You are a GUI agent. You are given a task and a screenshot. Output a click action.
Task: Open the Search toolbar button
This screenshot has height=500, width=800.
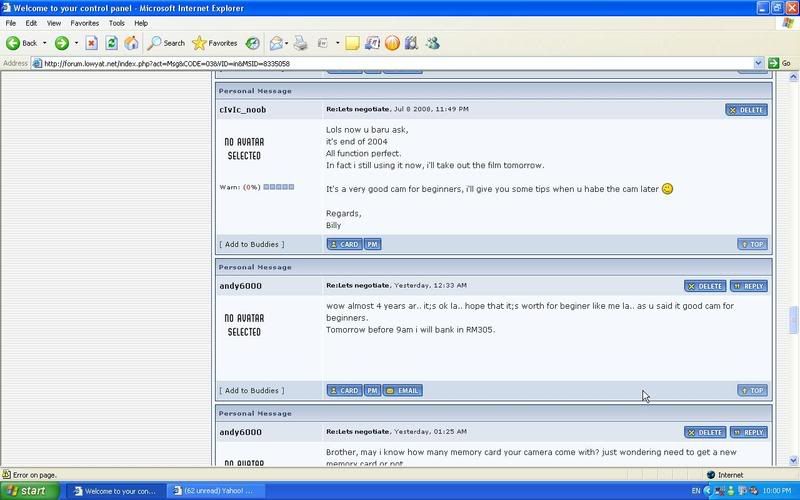click(x=166, y=43)
